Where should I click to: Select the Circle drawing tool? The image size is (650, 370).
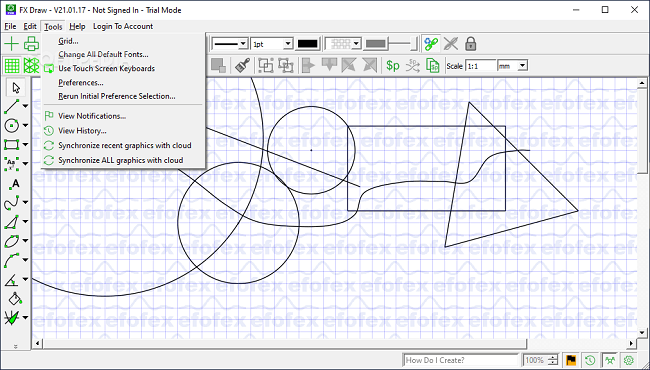12,126
